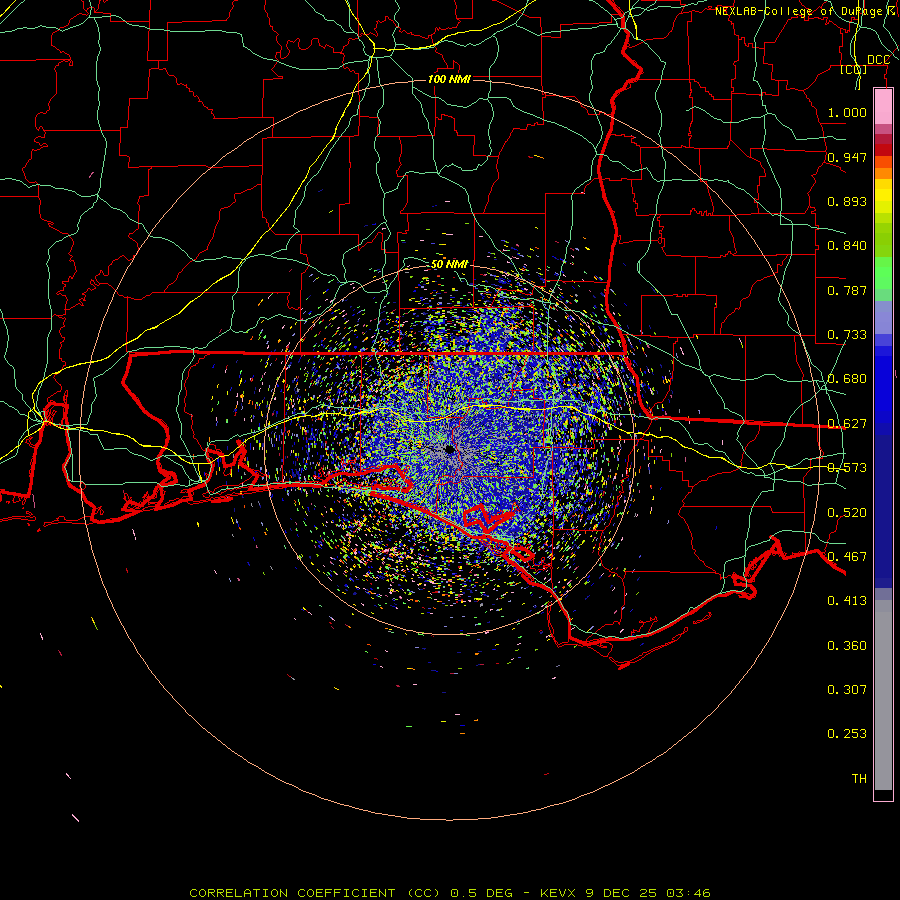The width and height of the screenshot is (900, 900).
Task: Click the TH threshold label
Action: point(859,779)
